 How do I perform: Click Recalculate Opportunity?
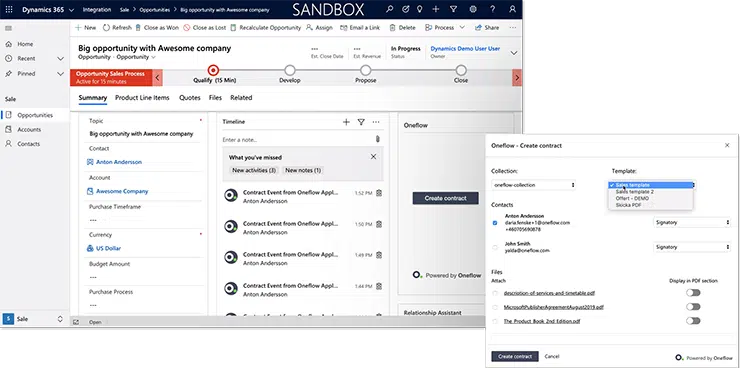(266, 28)
